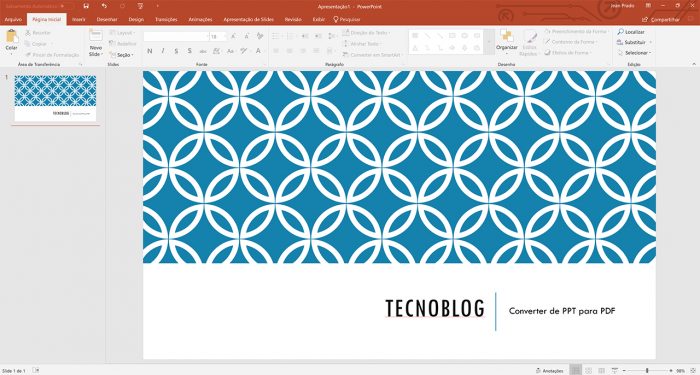Click the zoom slider handle

[x=647, y=371]
